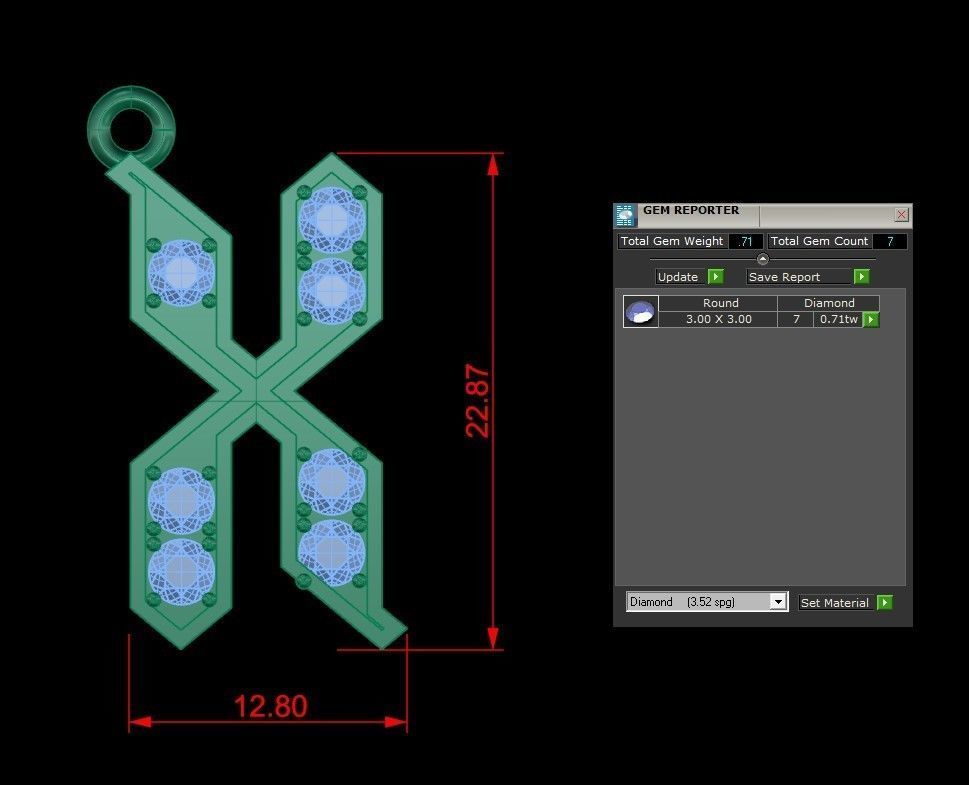The width and height of the screenshot is (969, 785).
Task: Click the gem quantity cell 7
Action: pyautogui.click(x=796, y=320)
